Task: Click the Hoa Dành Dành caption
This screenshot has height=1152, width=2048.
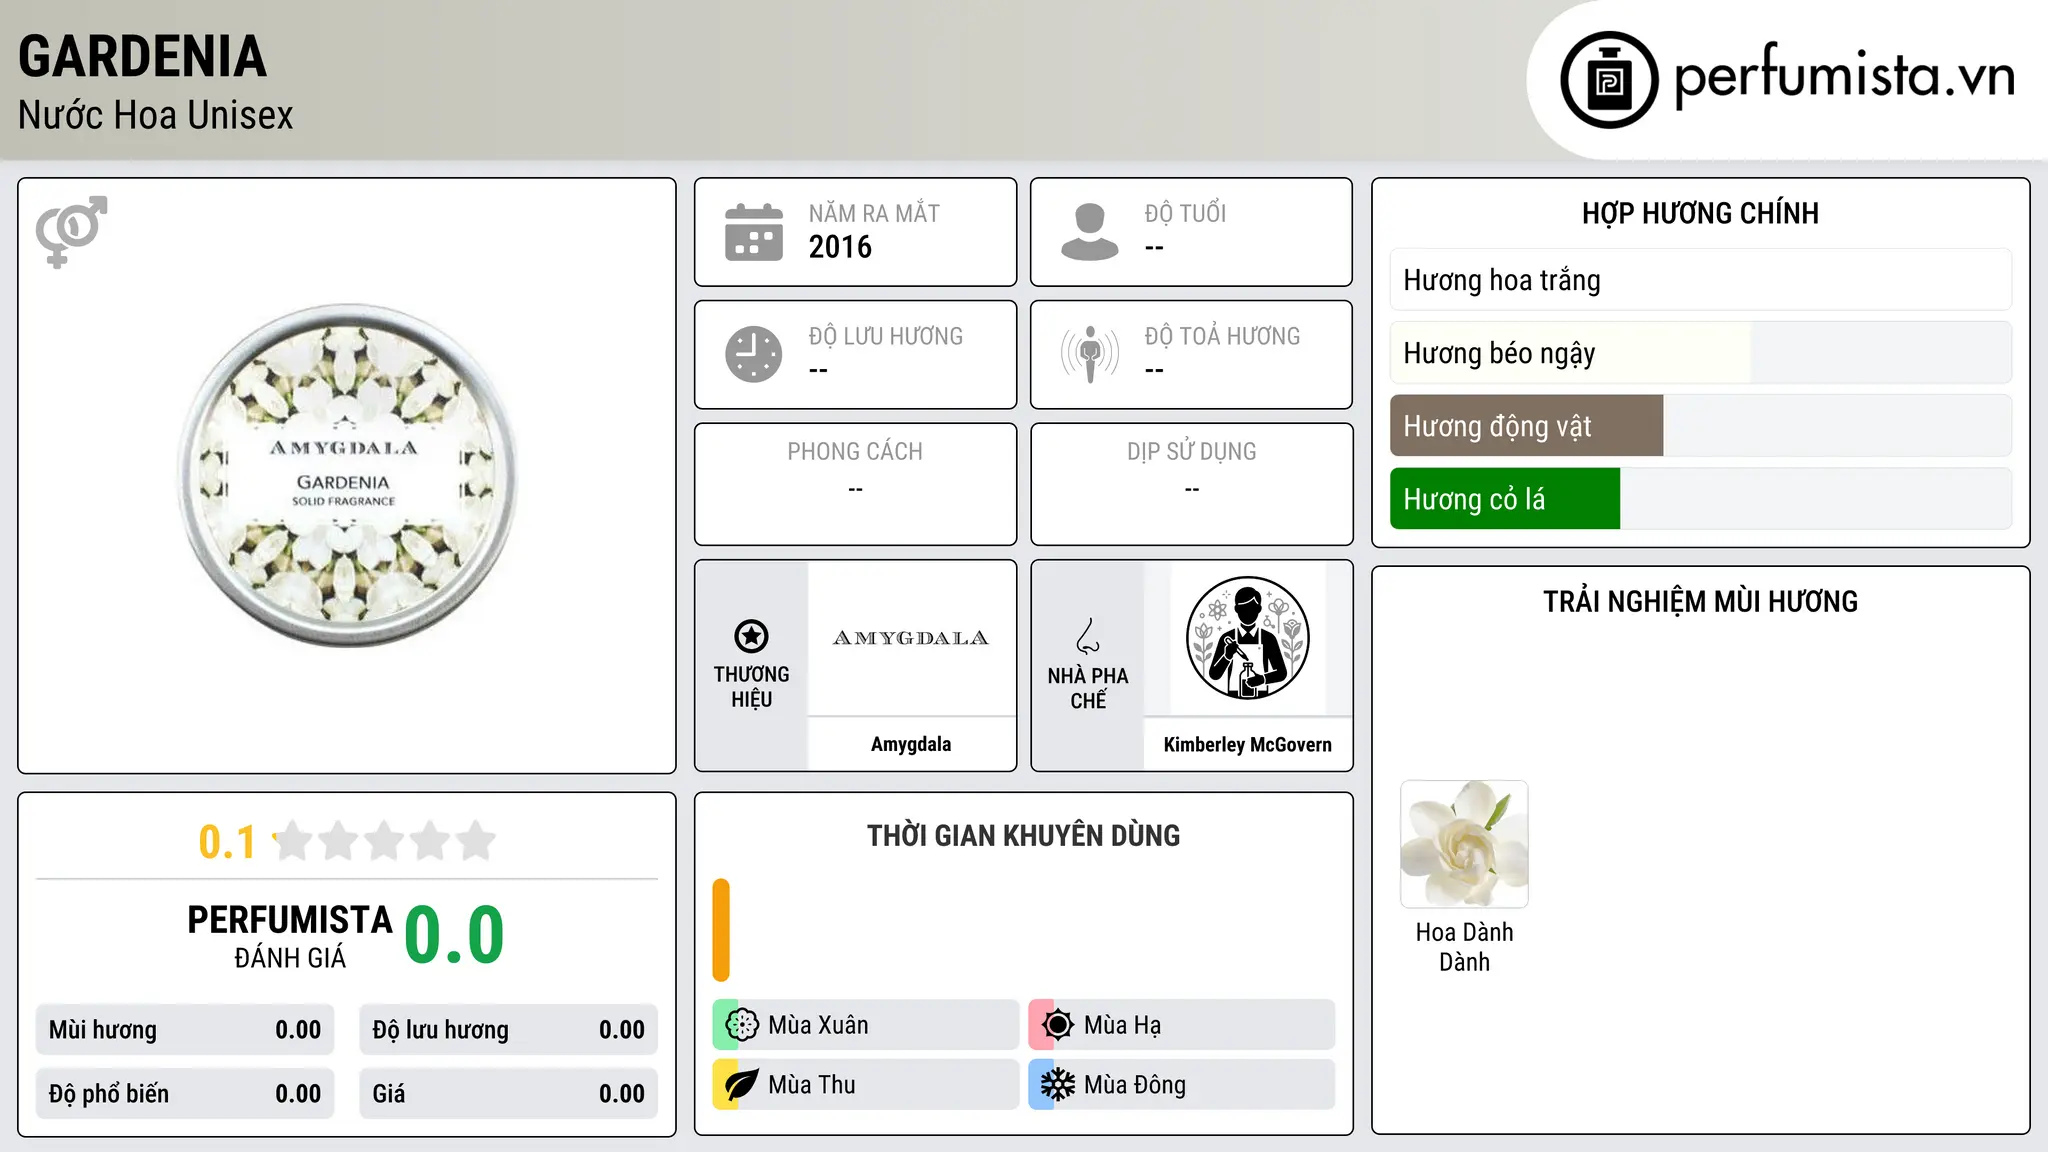Action: click(1464, 947)
